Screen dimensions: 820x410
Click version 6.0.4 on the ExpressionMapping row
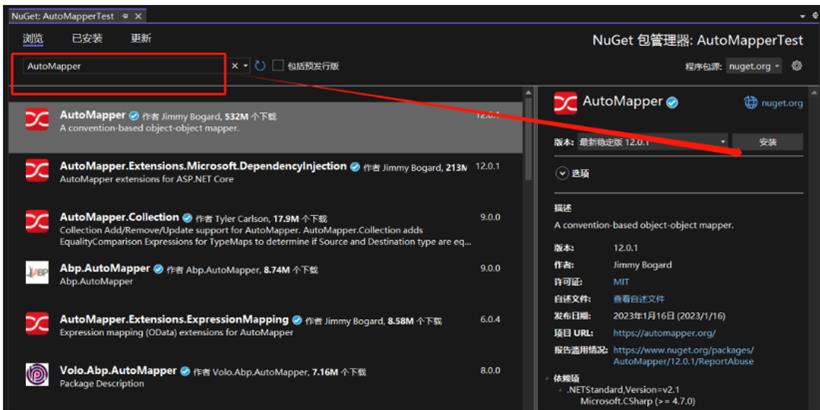click(490, 319)
